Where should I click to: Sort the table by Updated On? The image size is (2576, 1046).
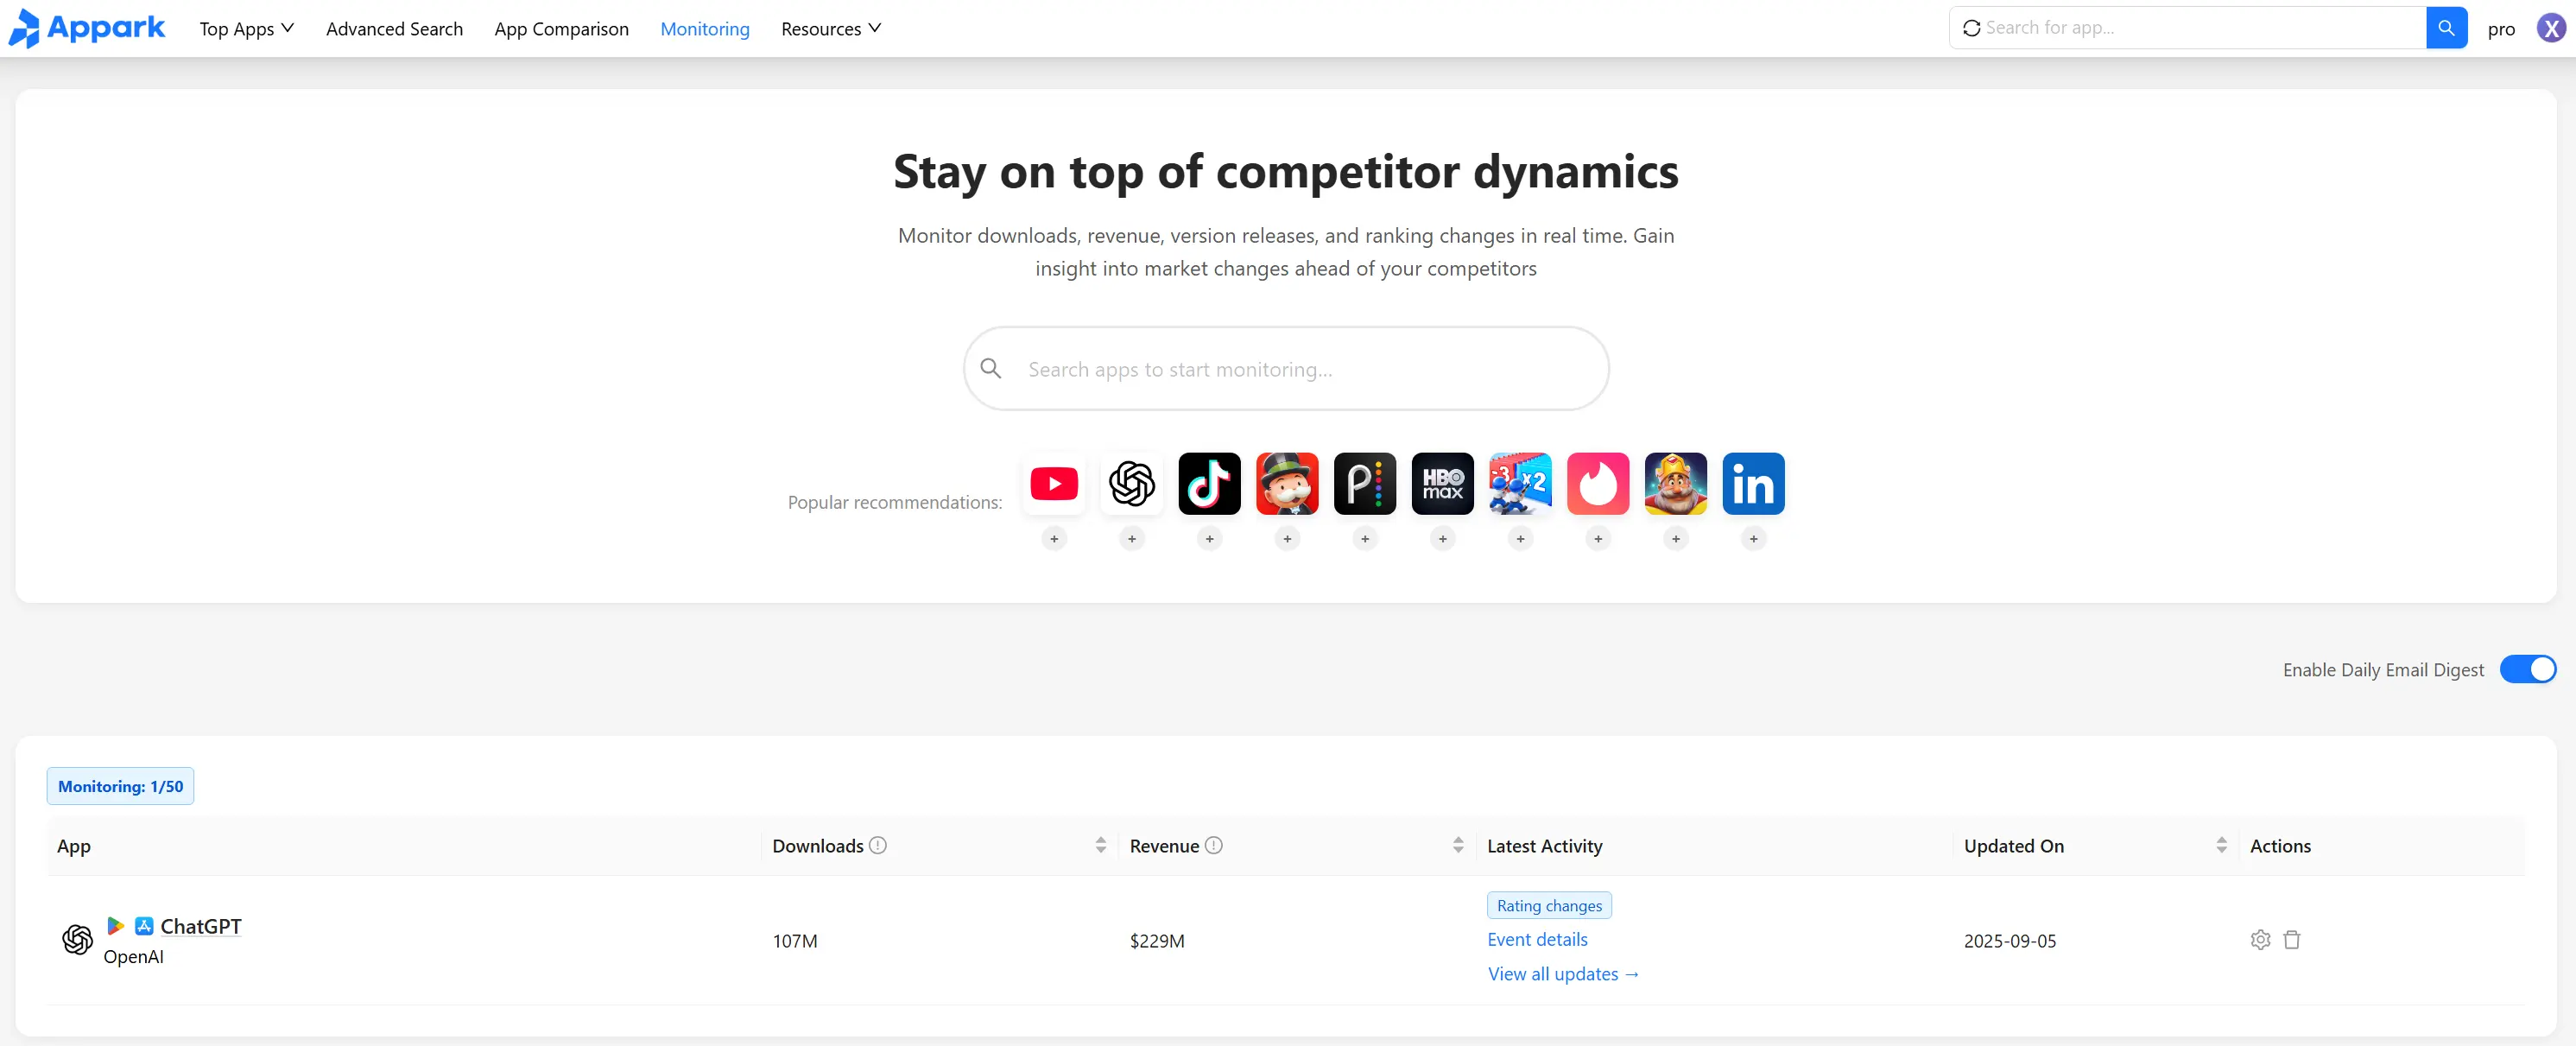pyautogui.click(x=2221, y=846)
